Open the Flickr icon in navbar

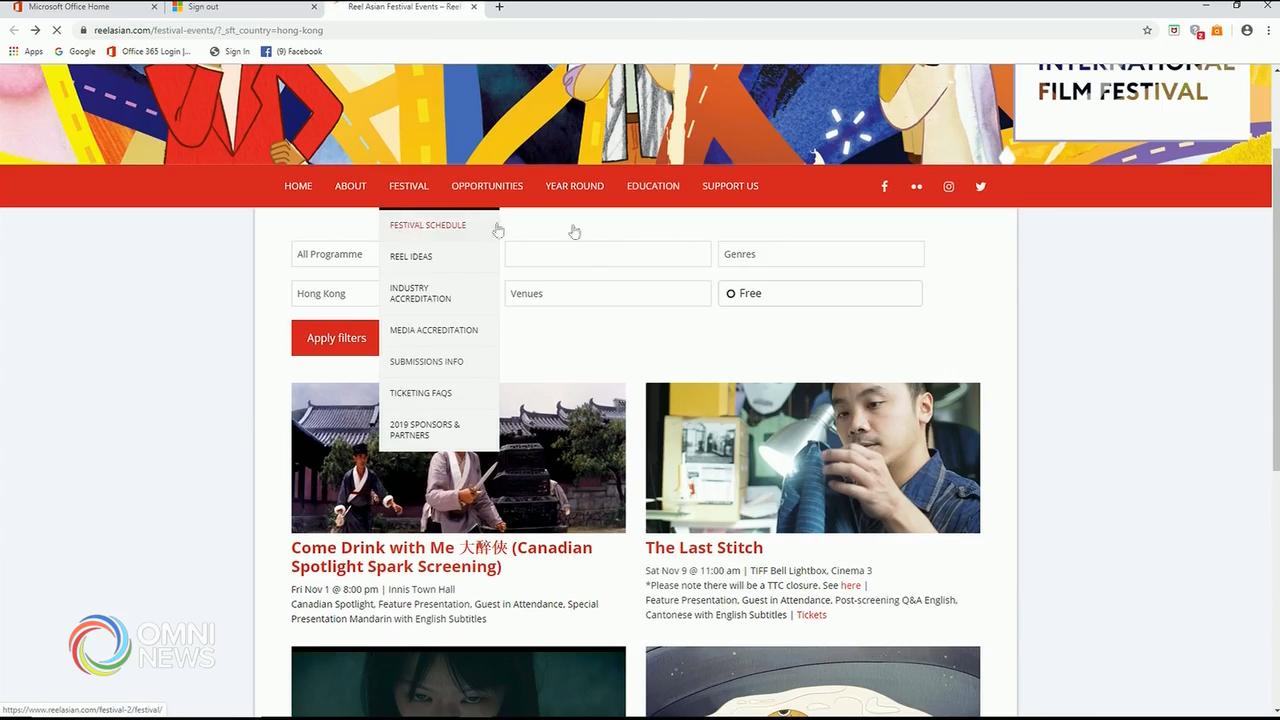[916, 187]
